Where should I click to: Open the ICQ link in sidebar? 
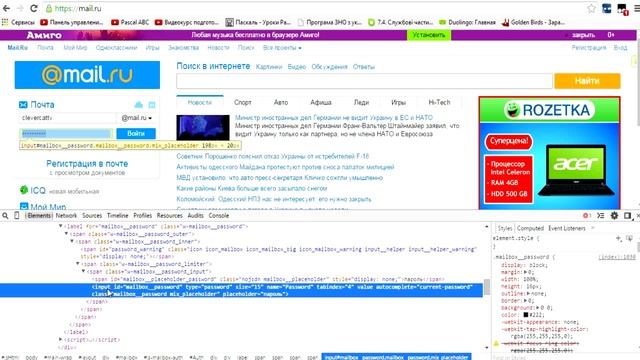tap(38, 191)
